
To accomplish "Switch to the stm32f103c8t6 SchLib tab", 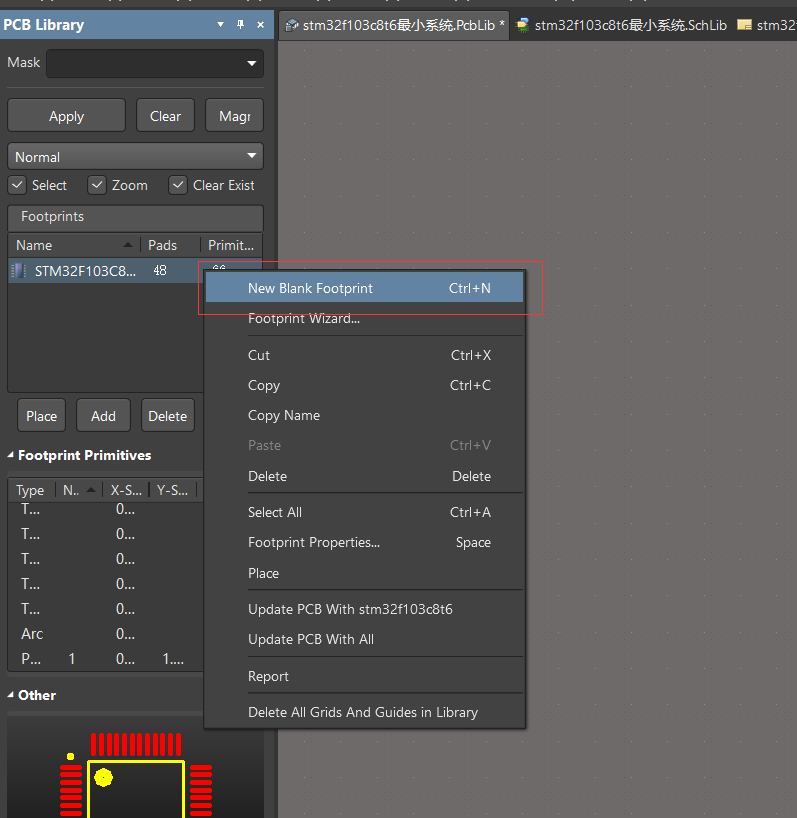I will coord(621,25).
